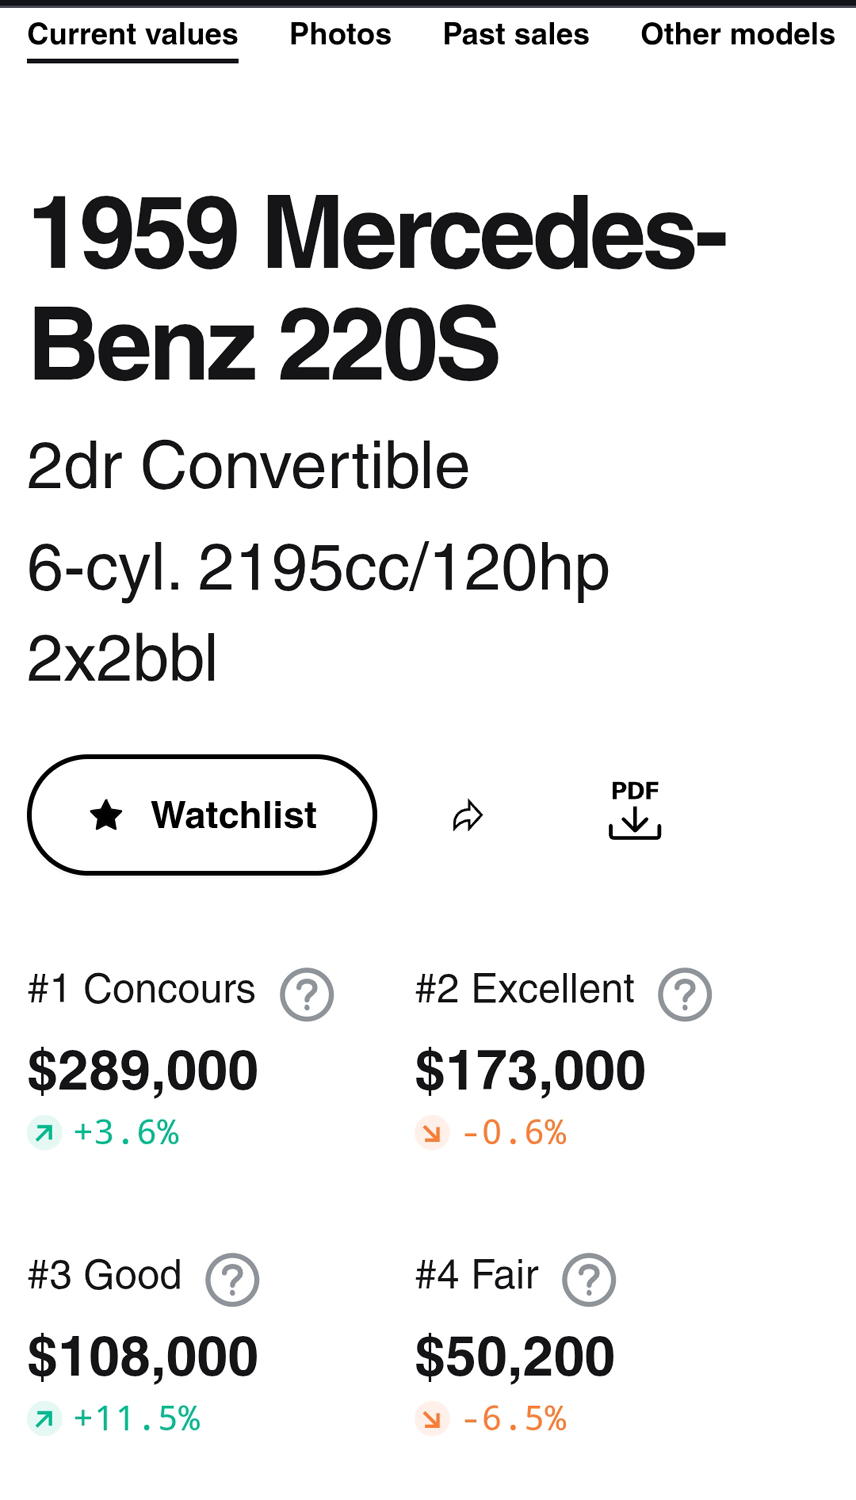Click the down-trend arrow beside -6.5%

pyautogui.click(x=432, y=1419)
